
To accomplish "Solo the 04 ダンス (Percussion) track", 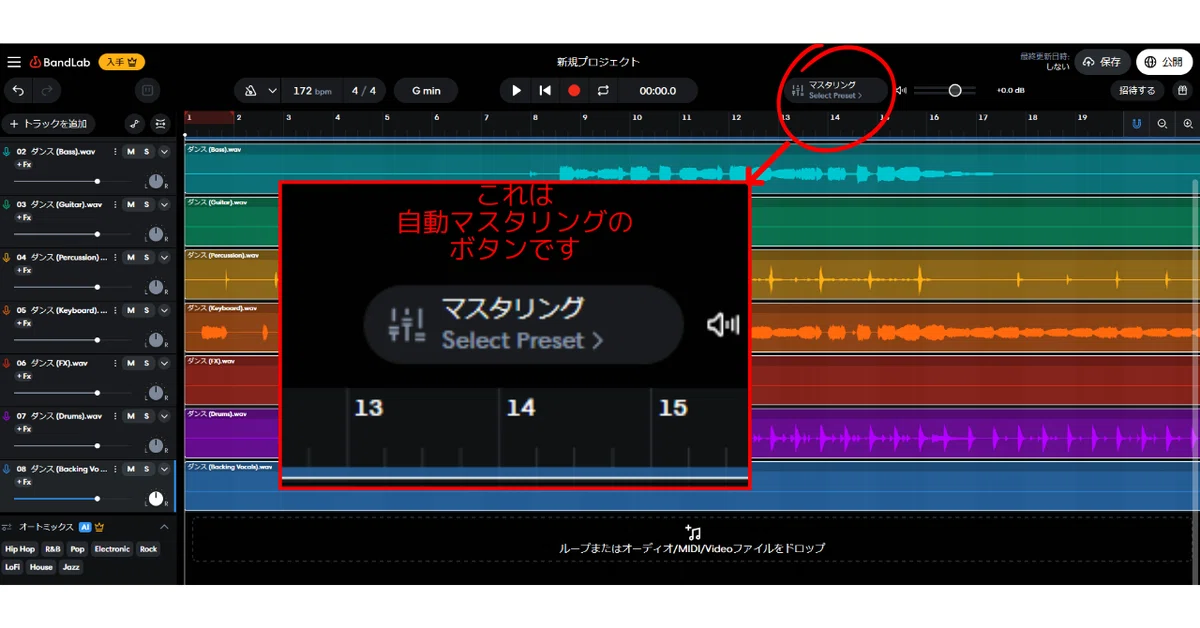I will [x=146, y=257].
